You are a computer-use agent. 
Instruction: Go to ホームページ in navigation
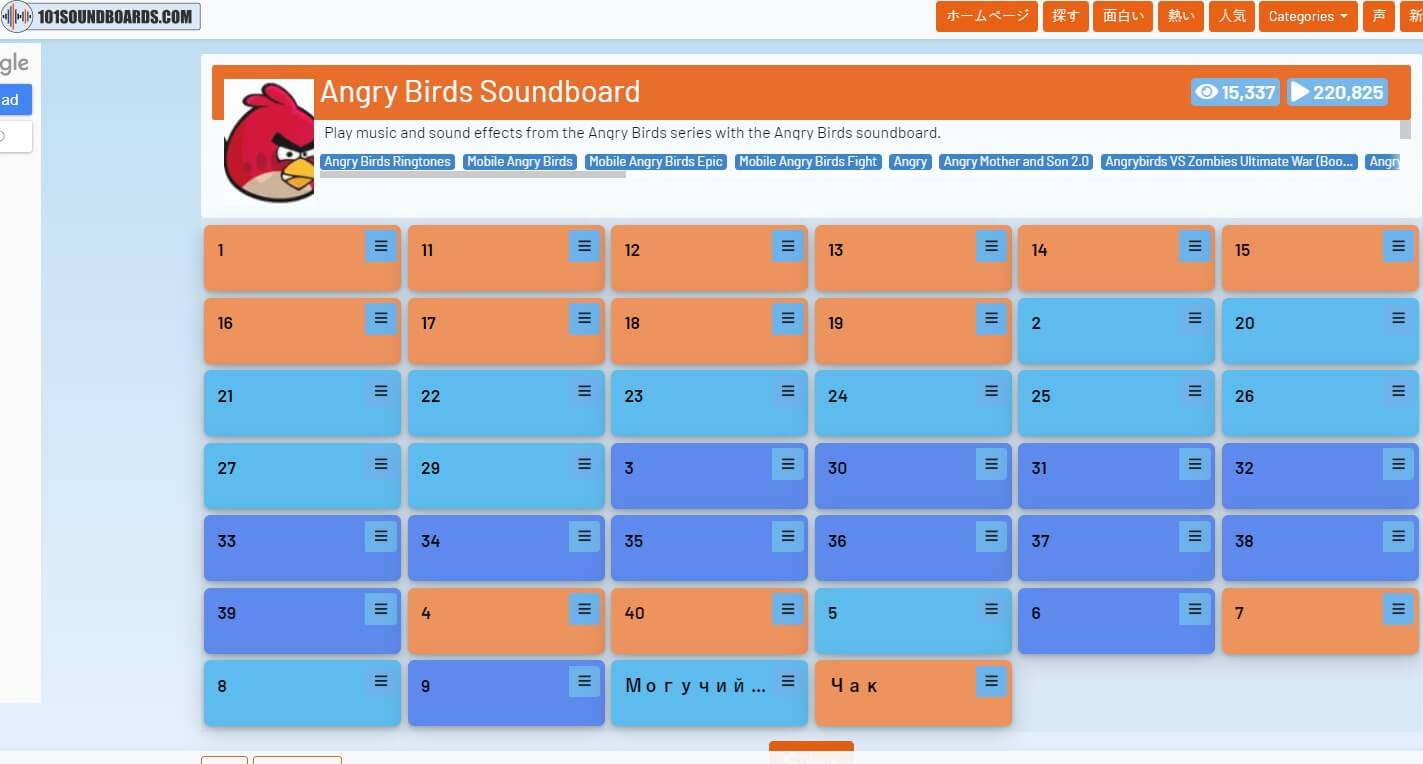(987, 16)
